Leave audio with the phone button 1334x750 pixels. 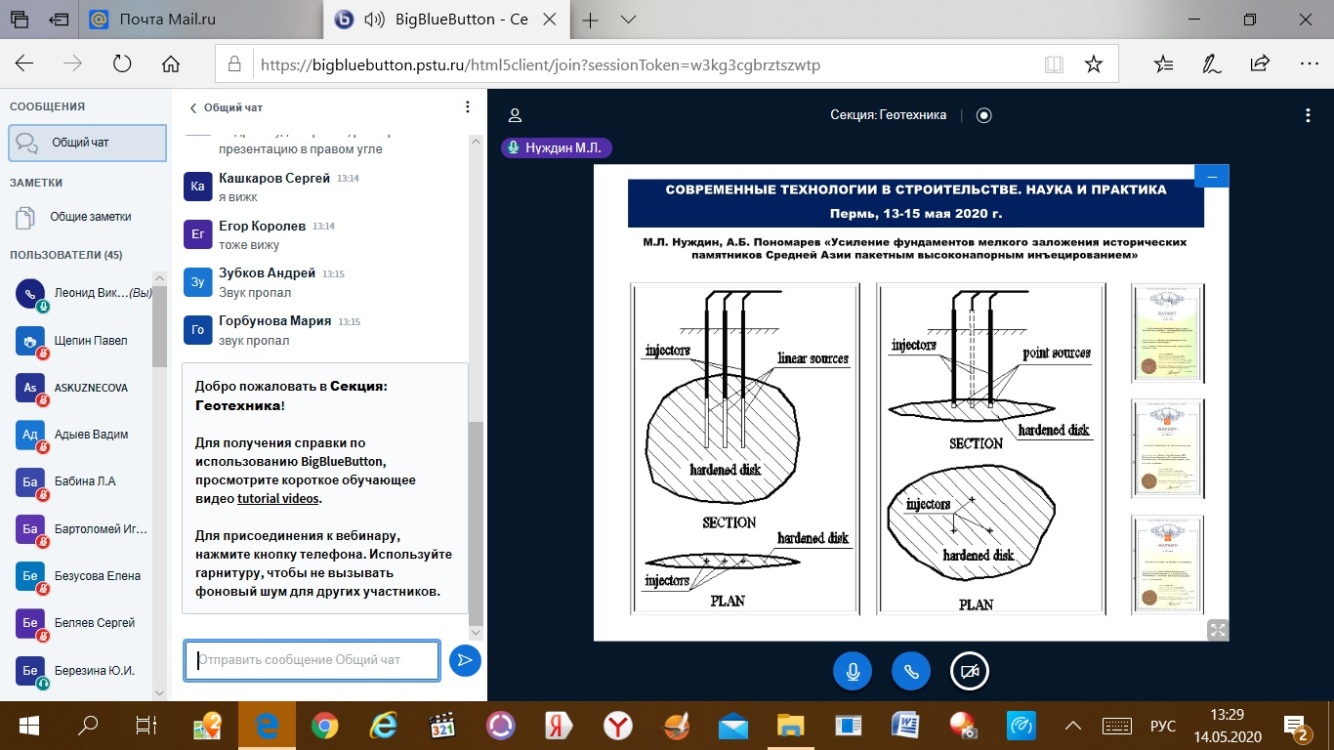[911, 672]
